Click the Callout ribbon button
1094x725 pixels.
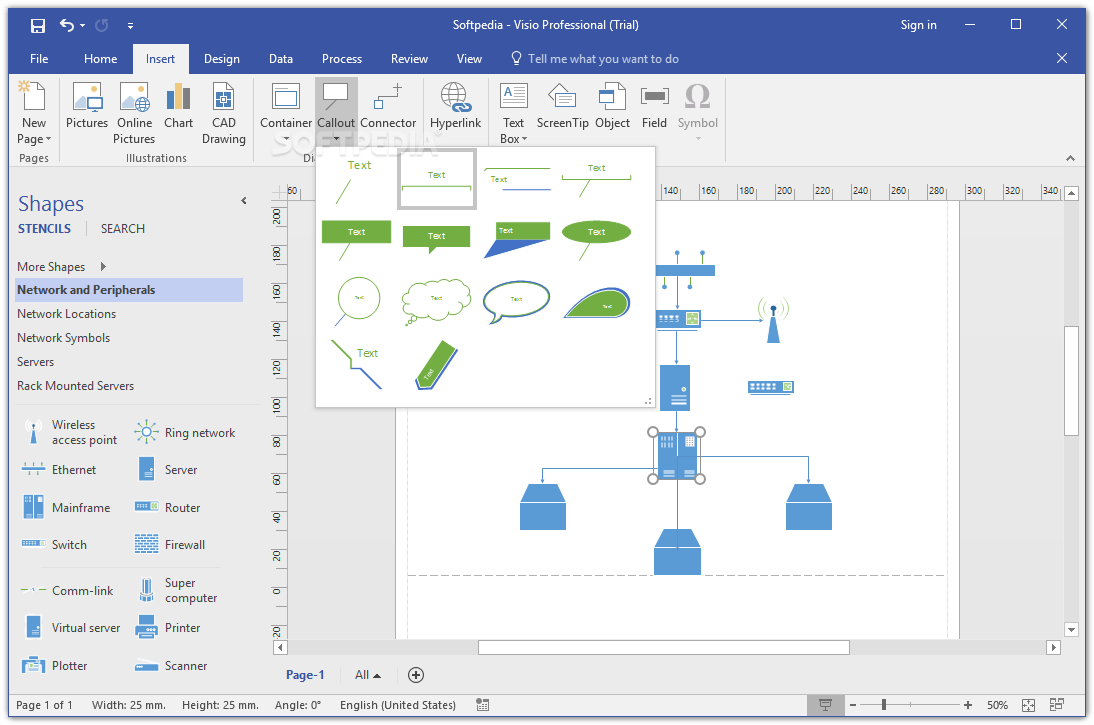[336, 110]
